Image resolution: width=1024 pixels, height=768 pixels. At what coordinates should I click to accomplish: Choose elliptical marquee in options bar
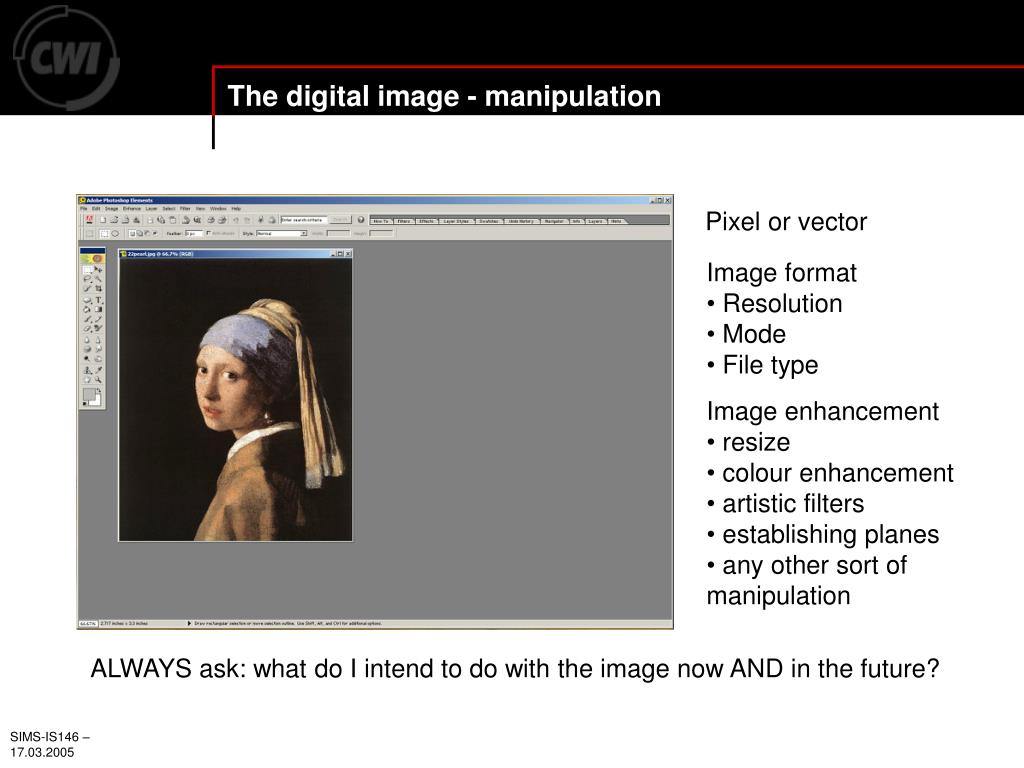pyautogui.click(x=115, y=233)
